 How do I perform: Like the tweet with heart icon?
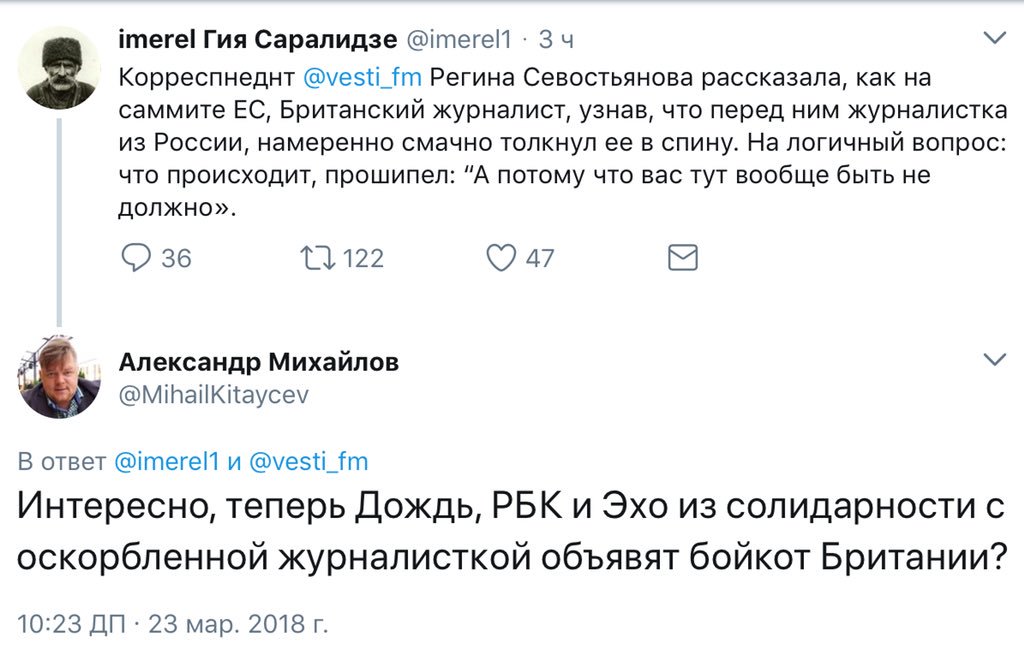tap(500, 258)
